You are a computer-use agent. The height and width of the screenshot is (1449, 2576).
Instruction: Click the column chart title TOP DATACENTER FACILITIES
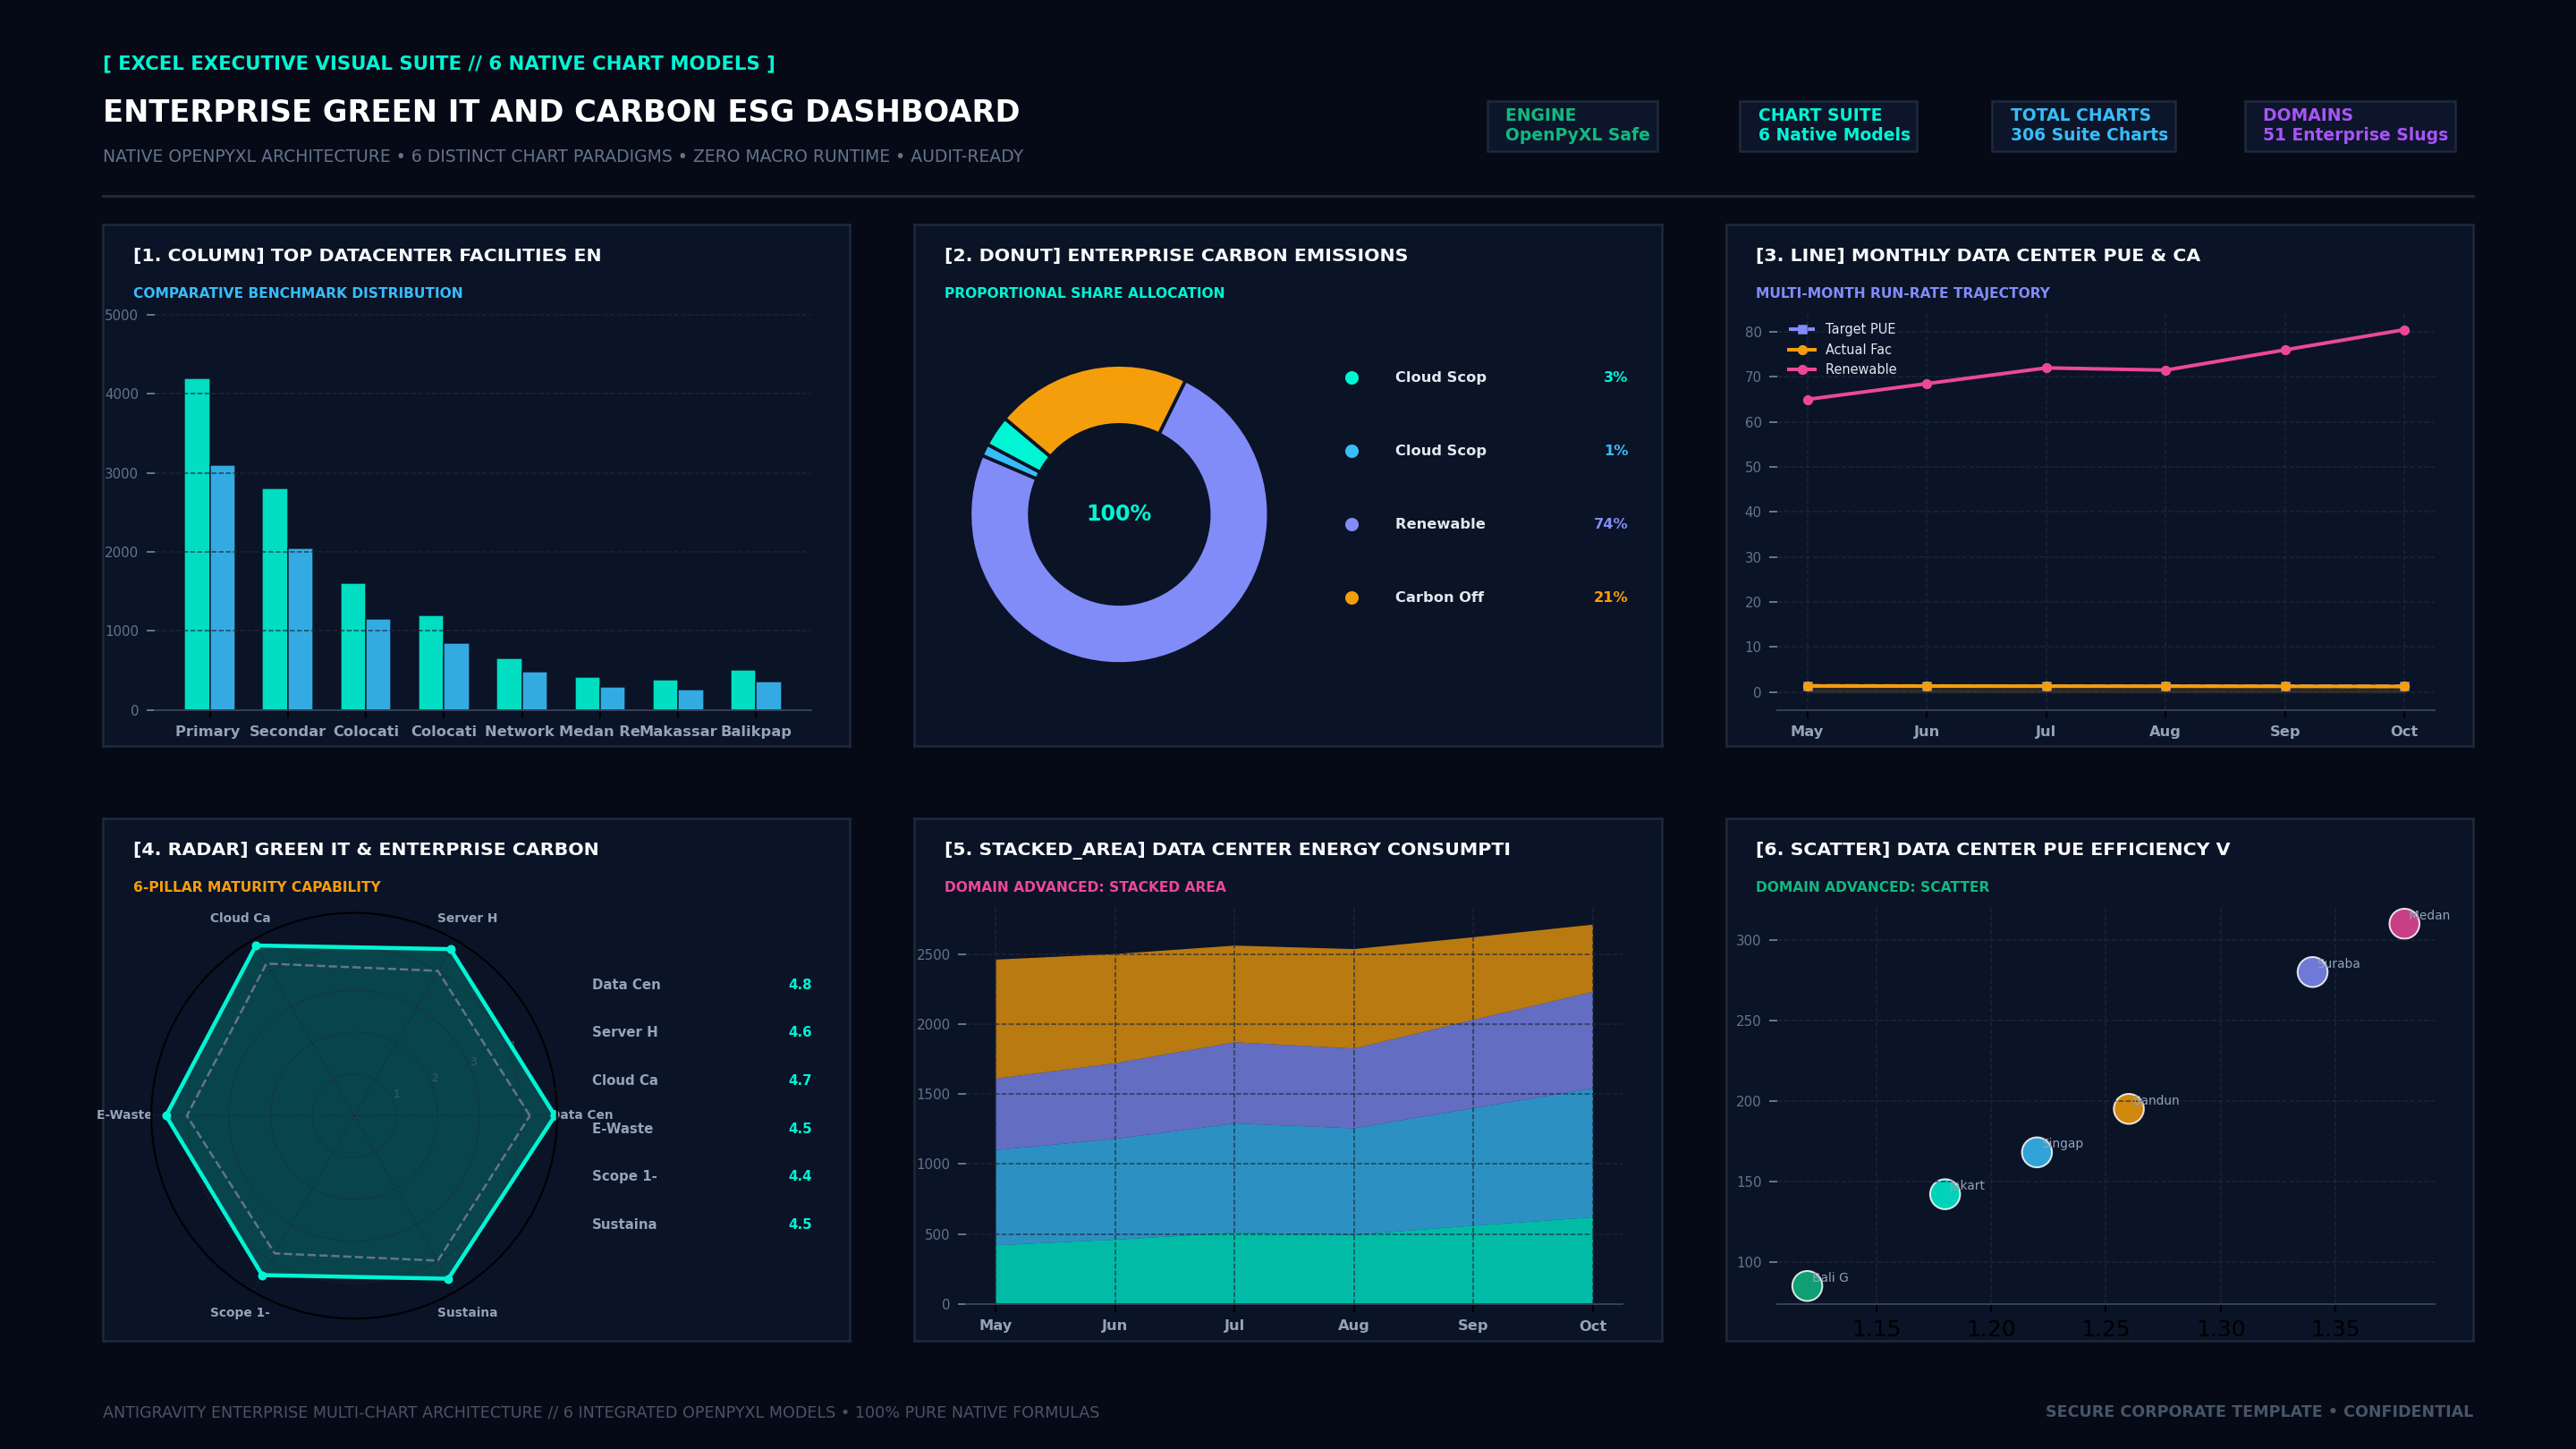(x=367, y=255)
